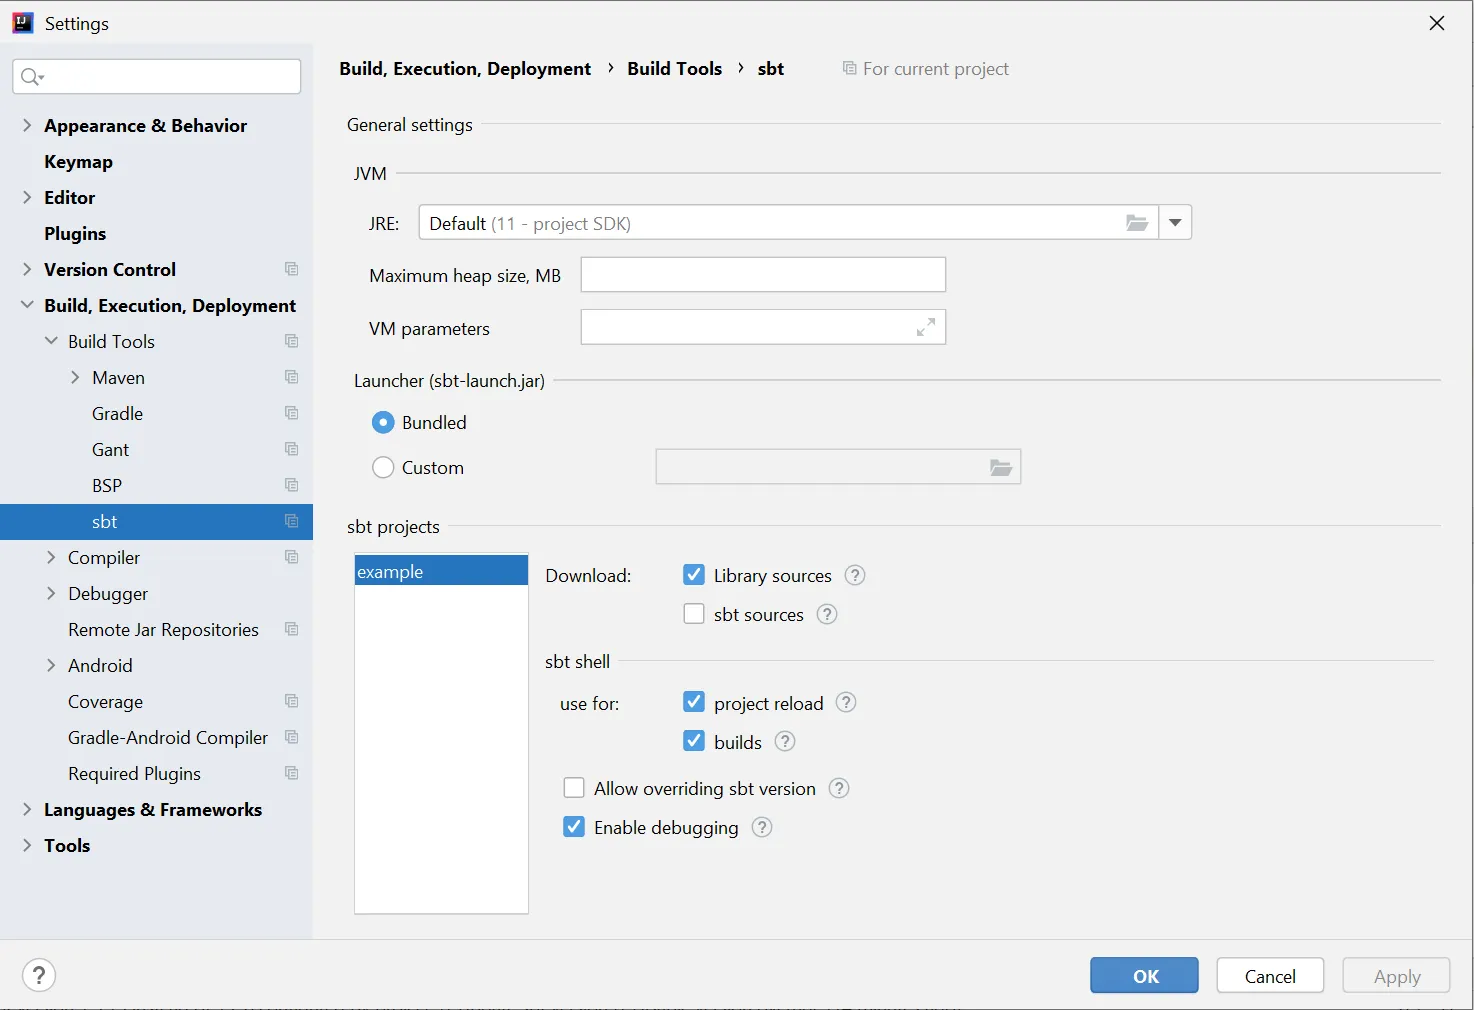This screenshot has width=1474, height=1010.
Task: Click the Maximum heap size input field
Action: (763, 275)
